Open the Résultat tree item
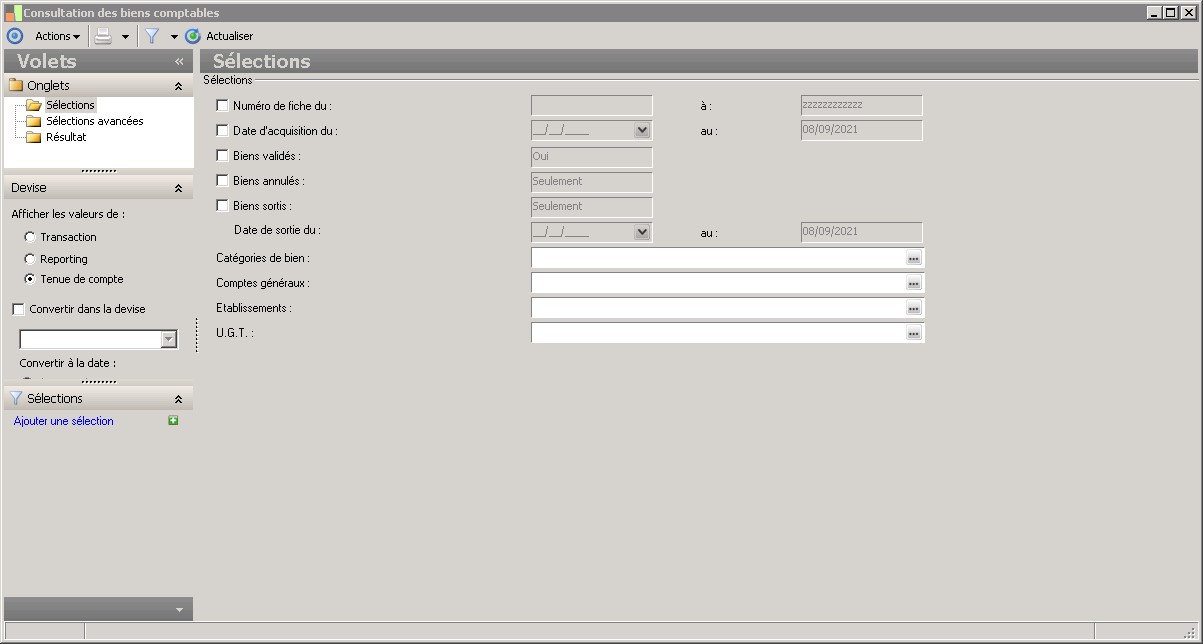Screen dimensions: 1203x644 66,137
